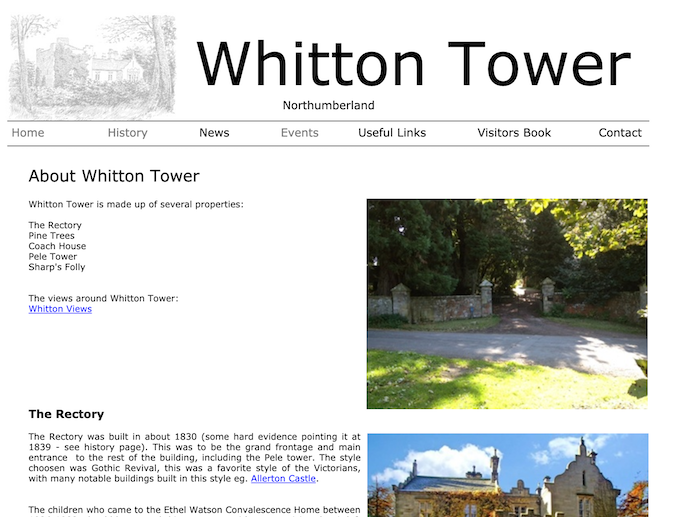Click the About Whitton Tower heading

pyautogui.click(x=114, y=177)
